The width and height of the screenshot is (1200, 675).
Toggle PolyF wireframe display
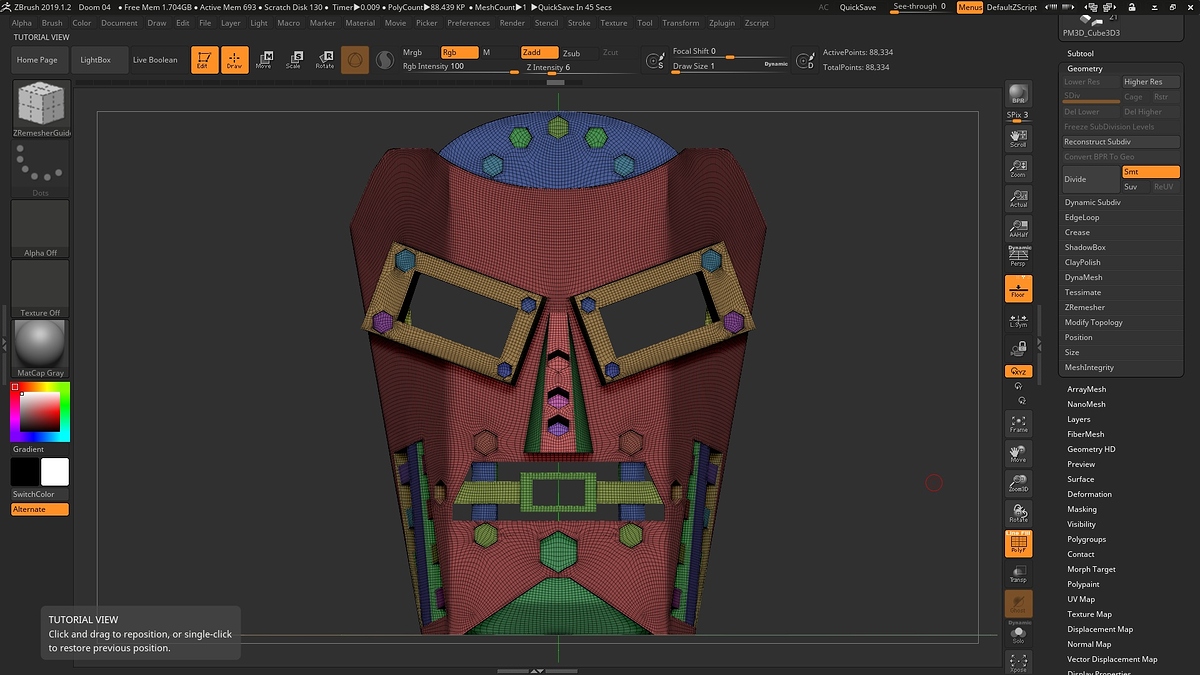click(x=1018, y=543)
